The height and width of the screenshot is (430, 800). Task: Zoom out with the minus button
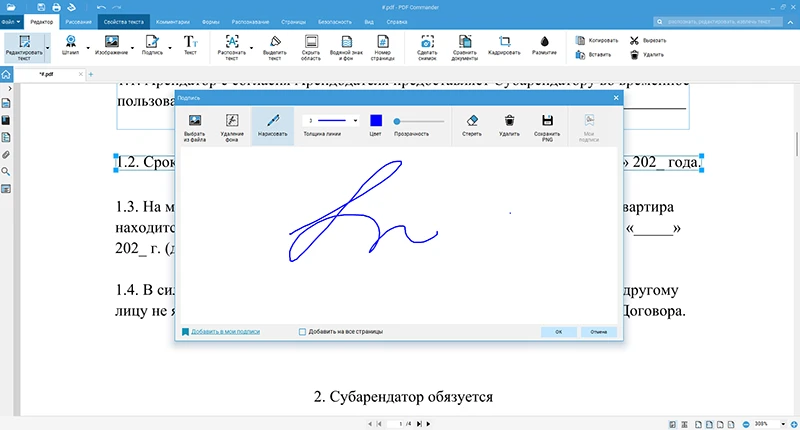746,424
